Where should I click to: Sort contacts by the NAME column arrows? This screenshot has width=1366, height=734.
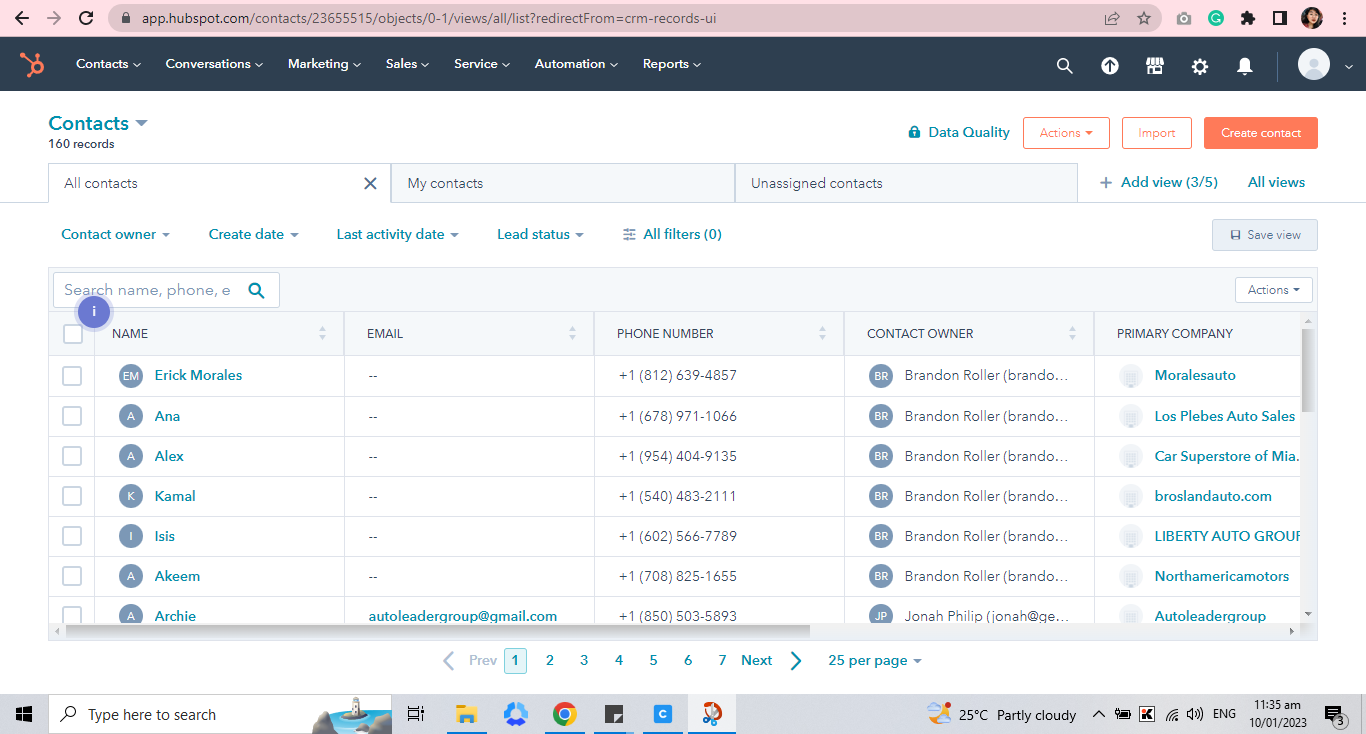click(322, 333)
